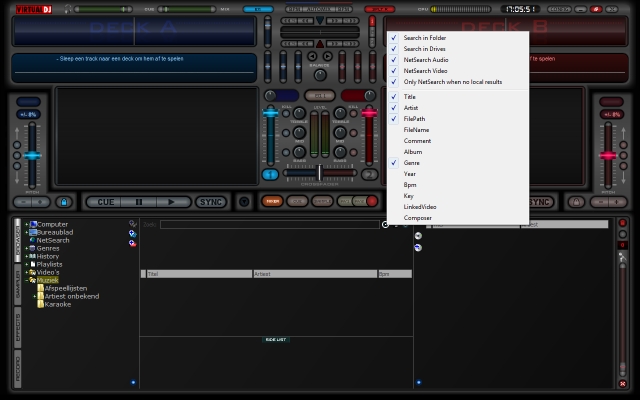Pause Deck A playback
This screenshot has width=640, height=400.
[139, 202]
